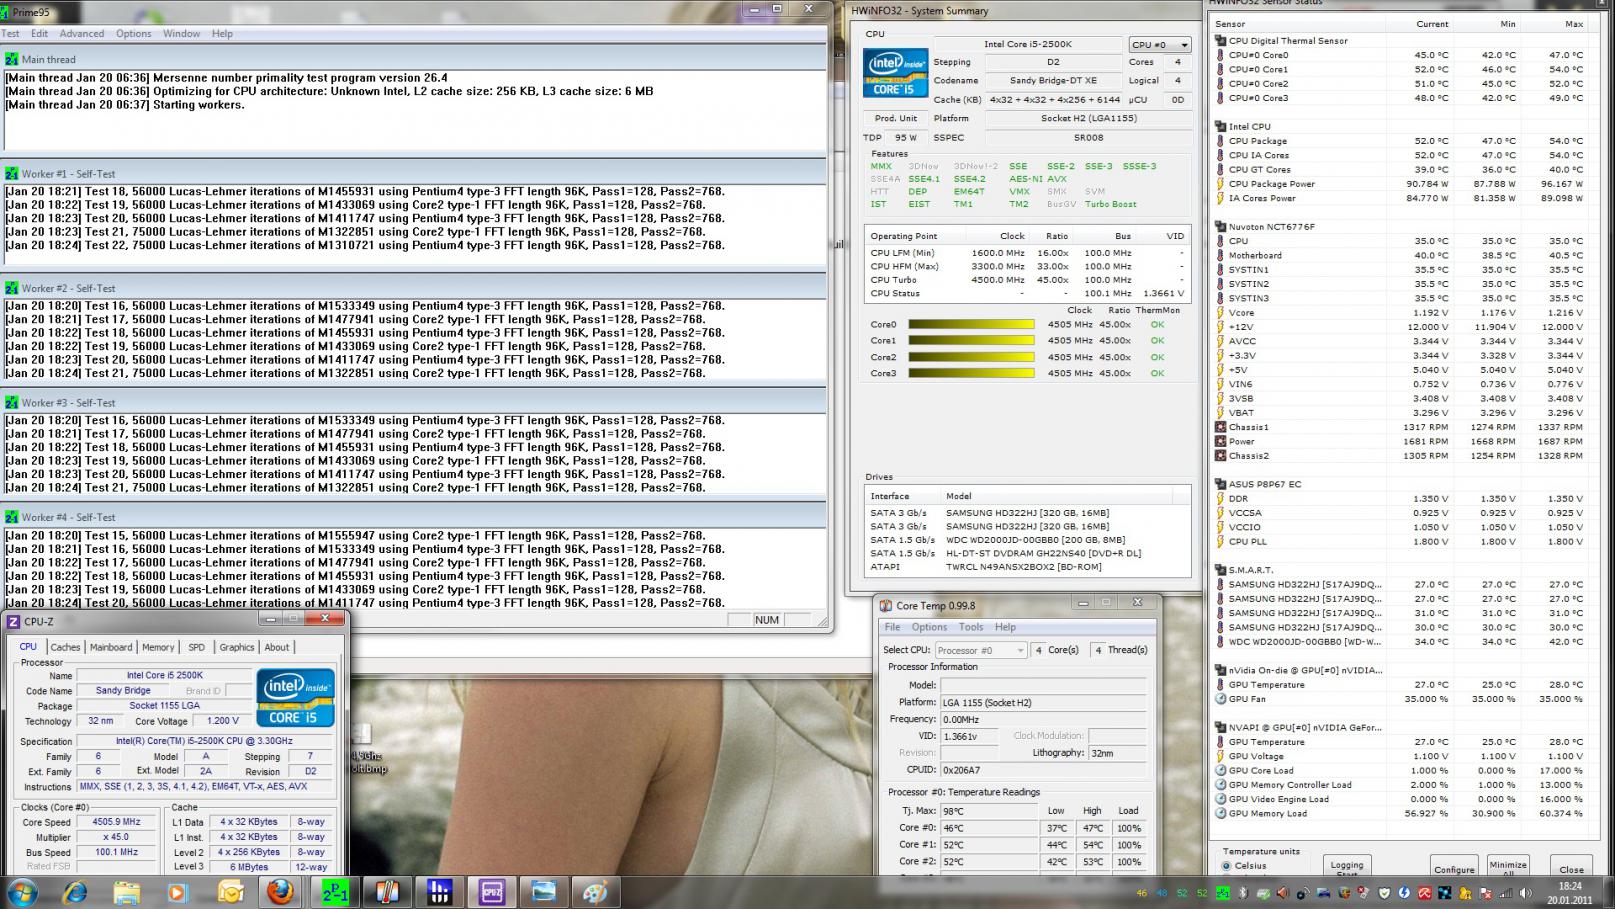Click the volume speaker tray icon

(x=1524, y=893)
